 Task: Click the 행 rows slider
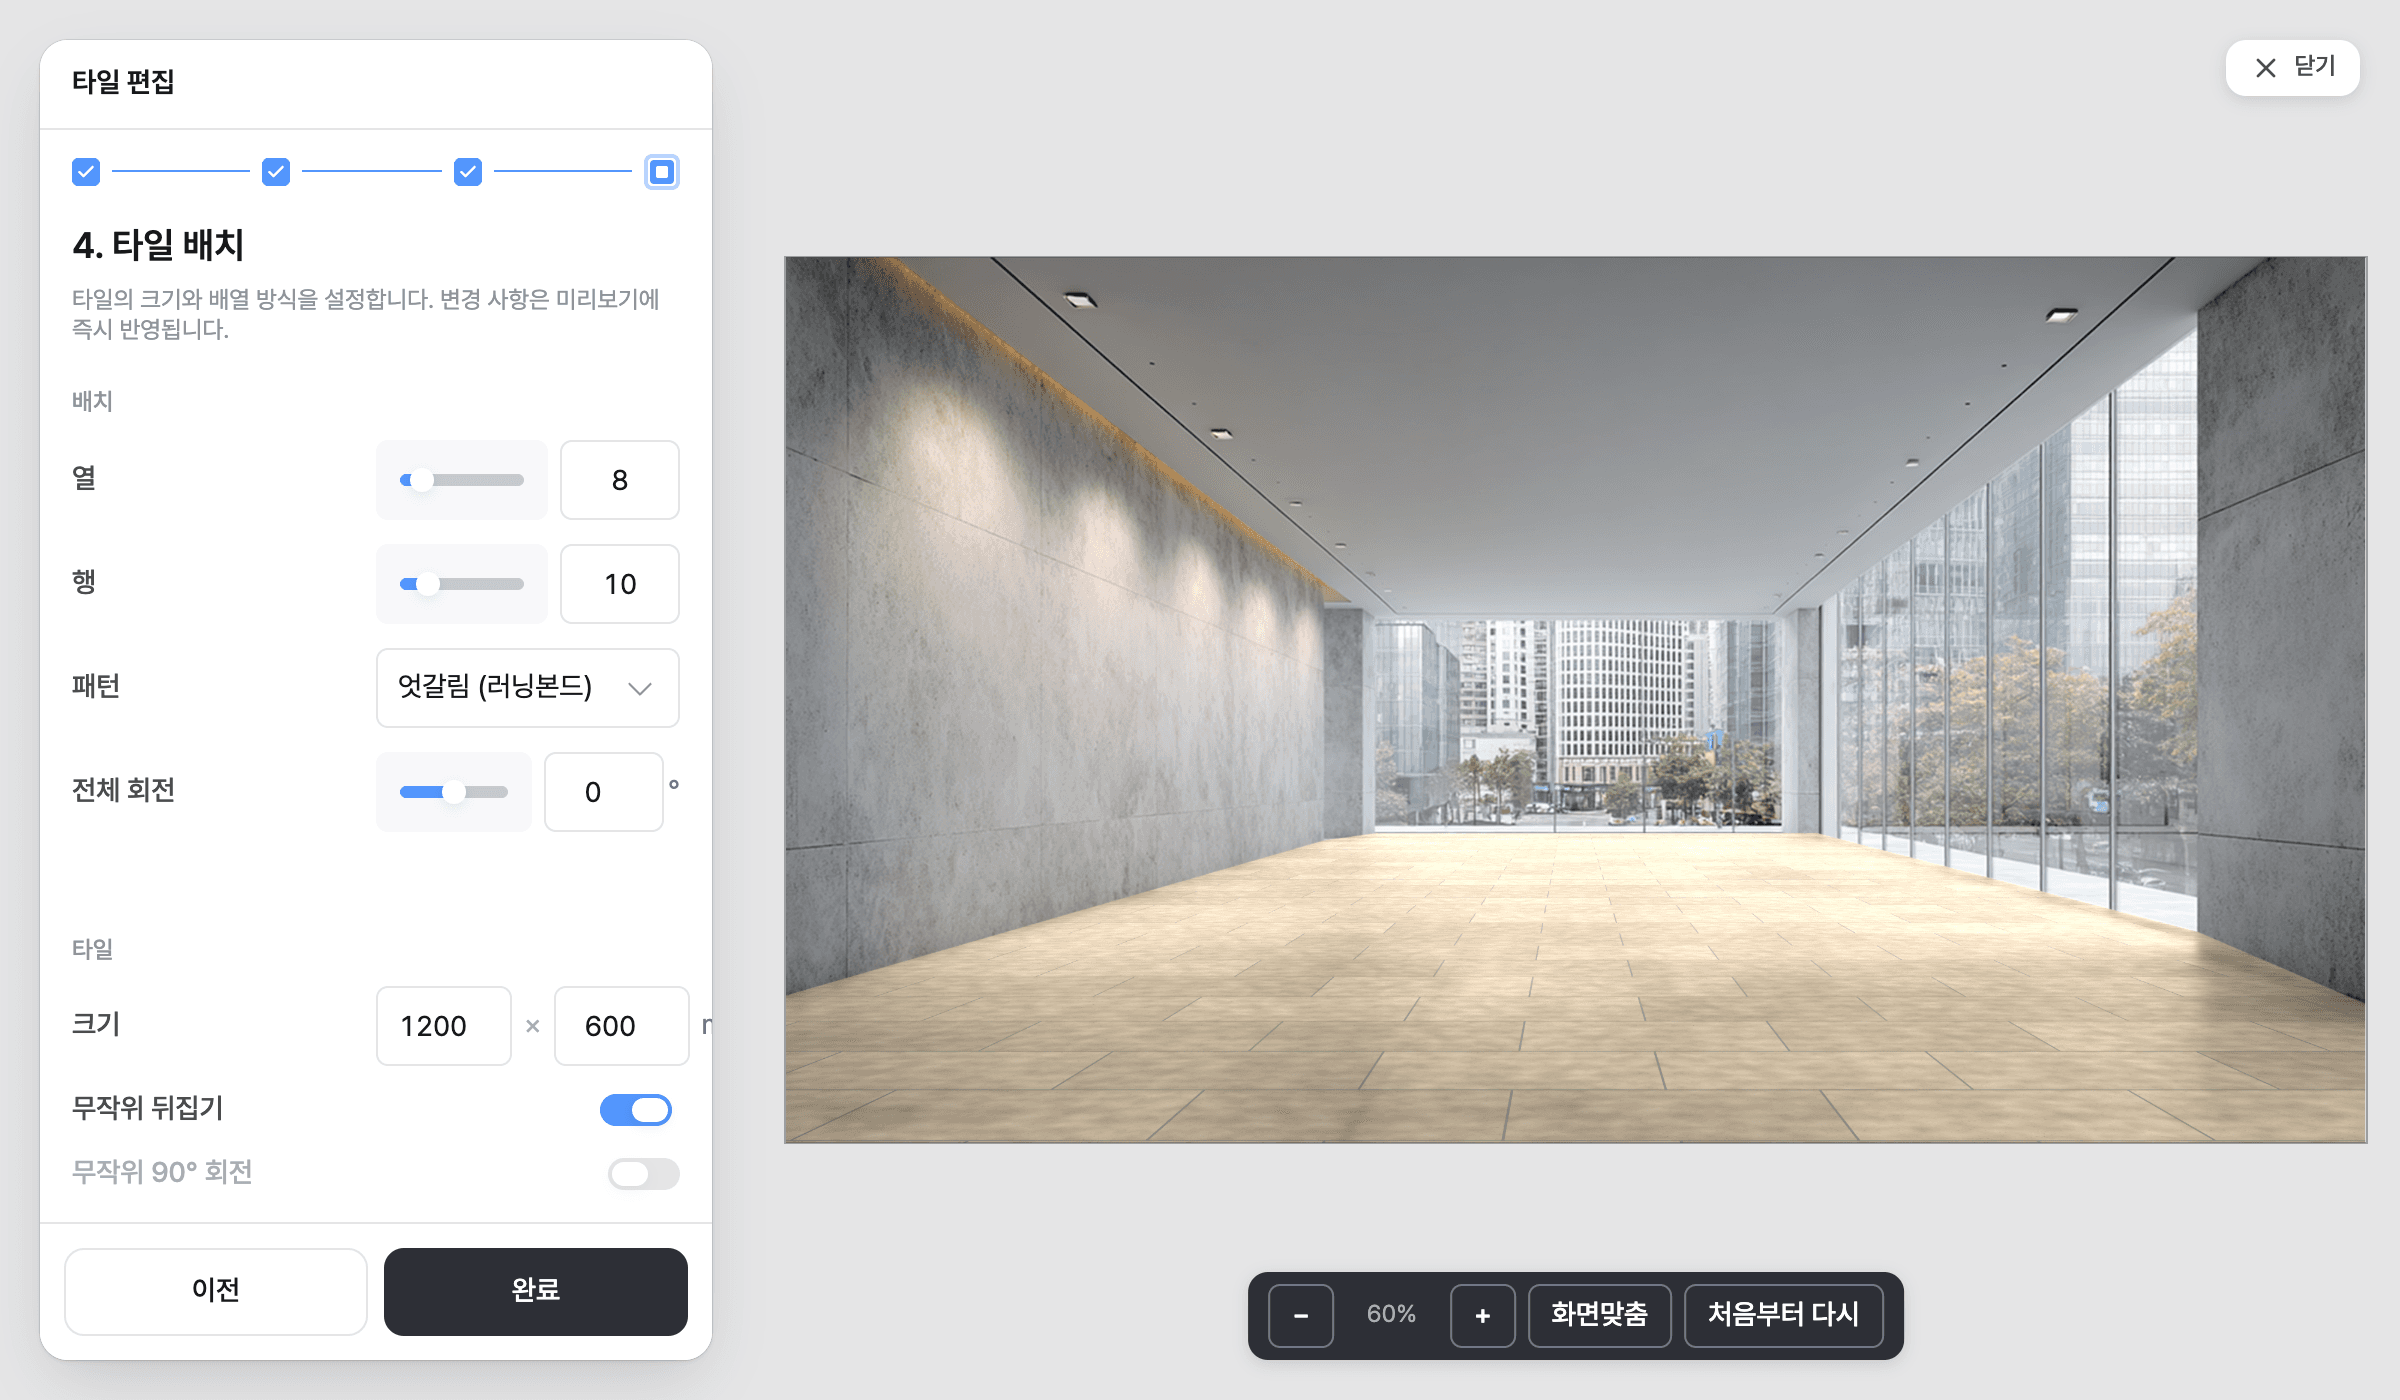[x=462, y=584]
